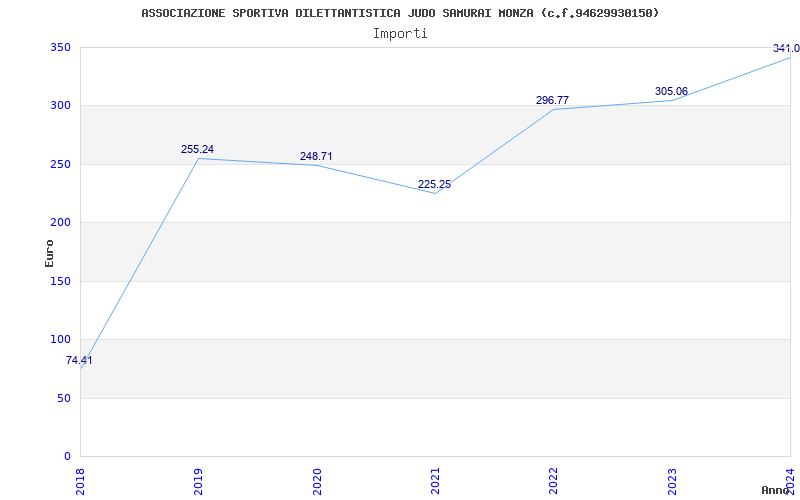The width and height of the screenshot is (800, 500).
Task: Click the Anno axis label
Action: coord(776,490)
